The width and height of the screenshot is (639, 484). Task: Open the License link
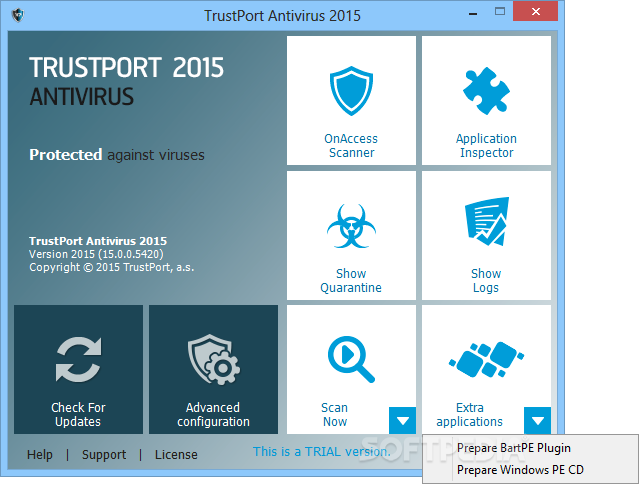[x=176, y=454]
